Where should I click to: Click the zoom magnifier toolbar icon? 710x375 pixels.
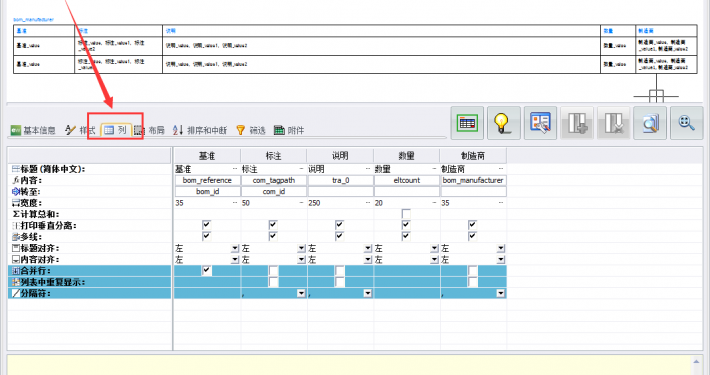pos(686,123)
